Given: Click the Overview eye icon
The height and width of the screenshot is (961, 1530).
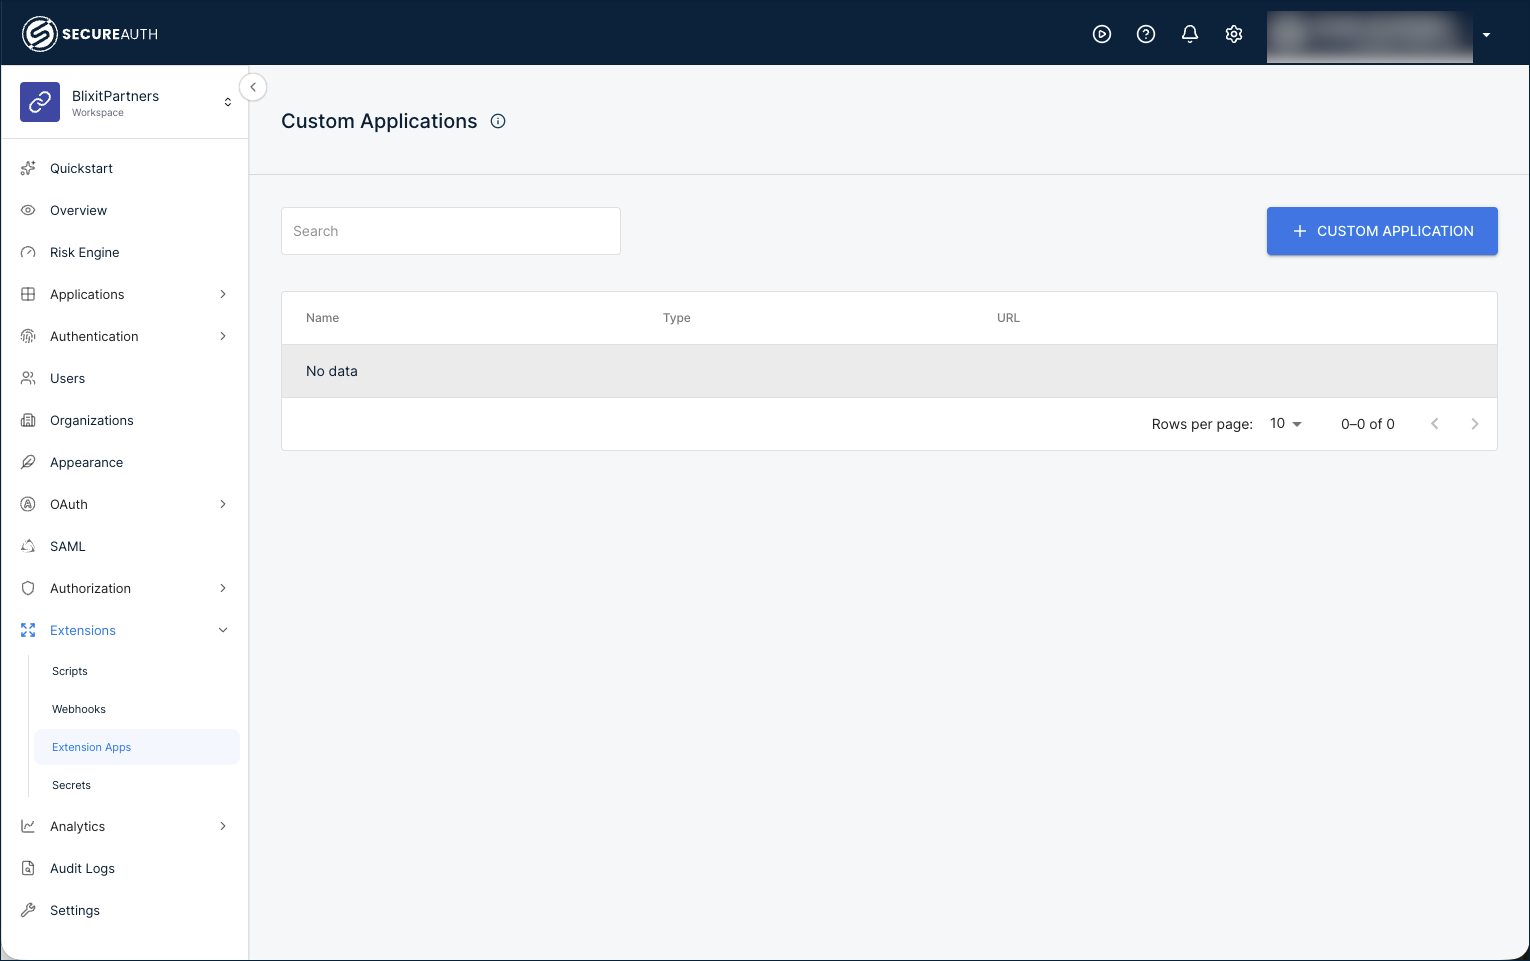Looking at the screenshot, I should (x=28, y=210).
